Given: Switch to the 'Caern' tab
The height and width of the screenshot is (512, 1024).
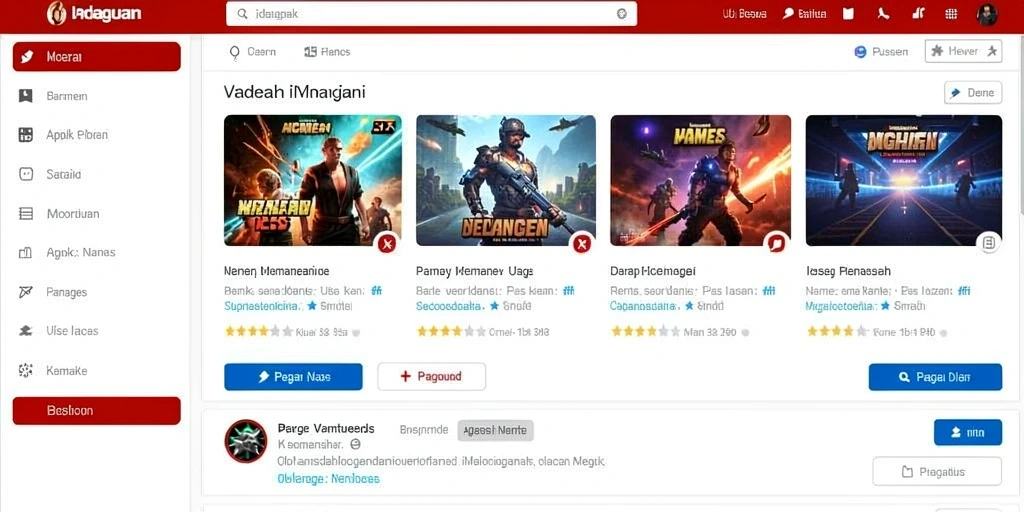Looking at the screenshot, I should point(252,52).
